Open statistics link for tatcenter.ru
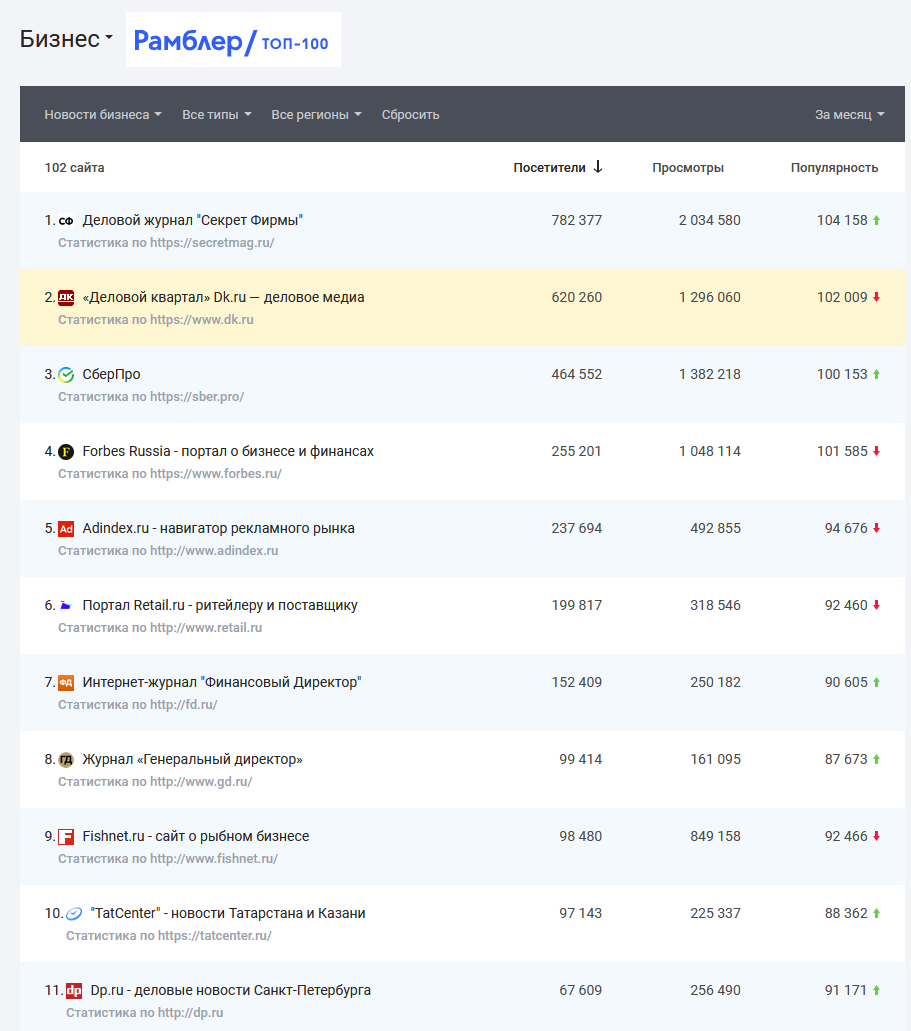This screenshot has width=911, height=1031. click(x=168, y=936)
